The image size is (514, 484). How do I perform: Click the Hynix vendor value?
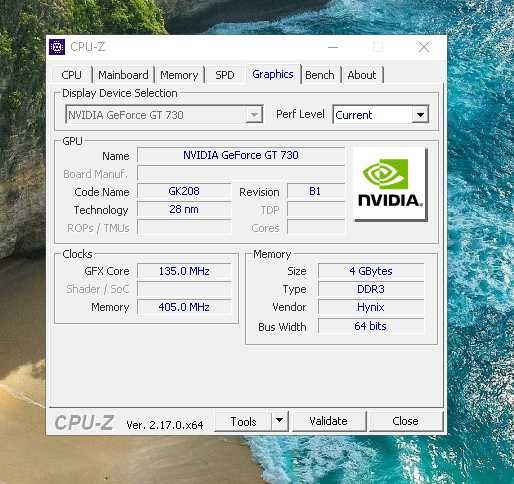371,307
